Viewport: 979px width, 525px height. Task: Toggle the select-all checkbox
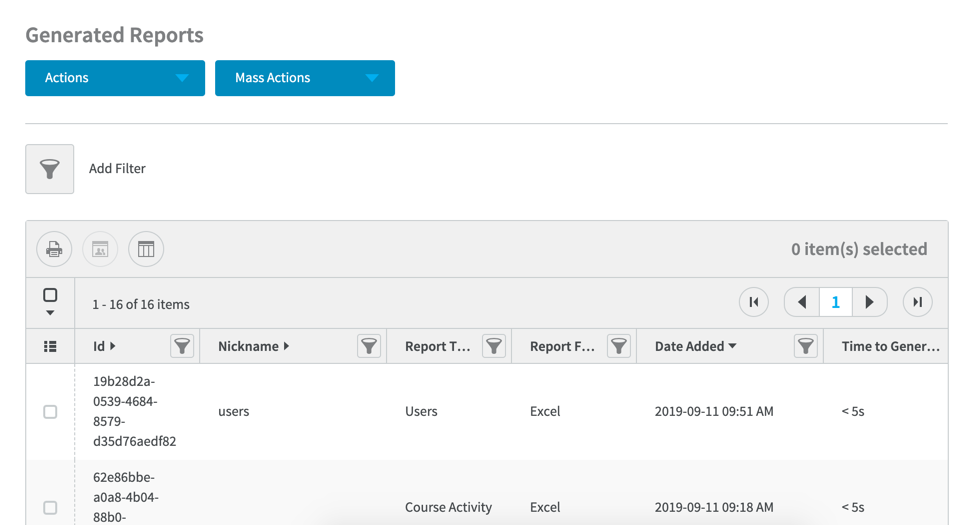coord(50,295)
